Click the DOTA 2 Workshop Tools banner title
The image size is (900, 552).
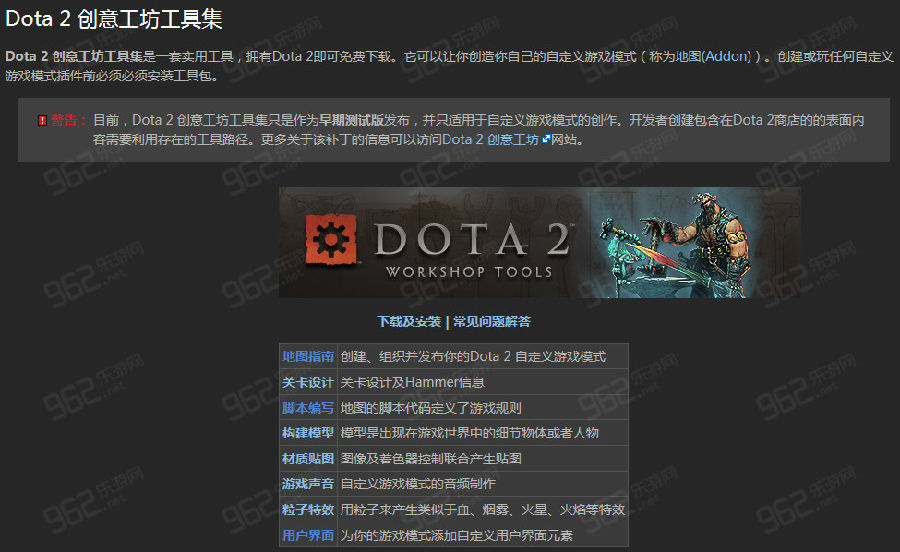(x=472, y=250)
